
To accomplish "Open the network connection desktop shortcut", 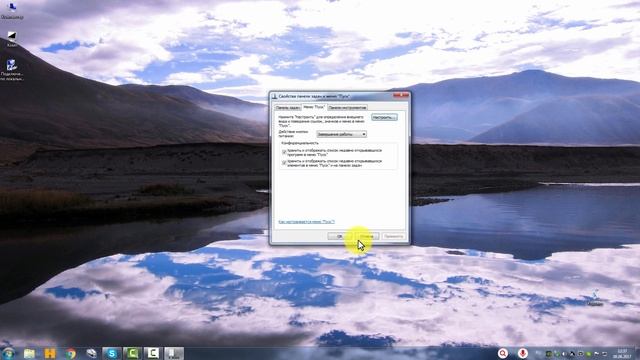I will click(12, 70).
